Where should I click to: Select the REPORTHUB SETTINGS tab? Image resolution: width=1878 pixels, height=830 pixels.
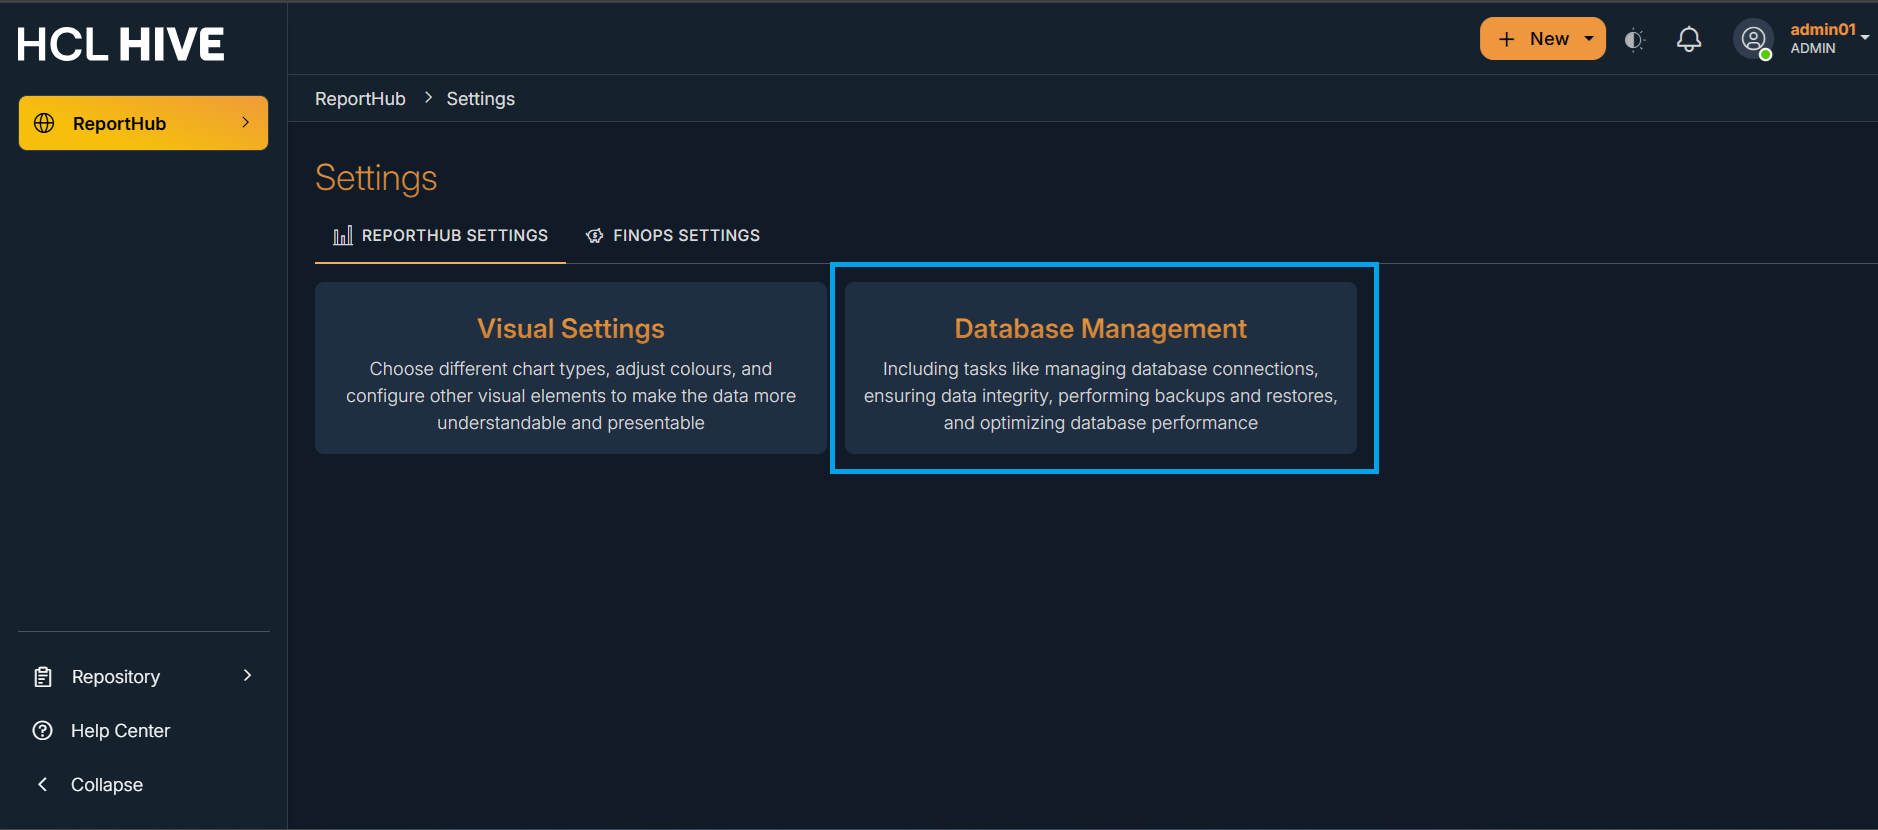(x=454, y=236)
